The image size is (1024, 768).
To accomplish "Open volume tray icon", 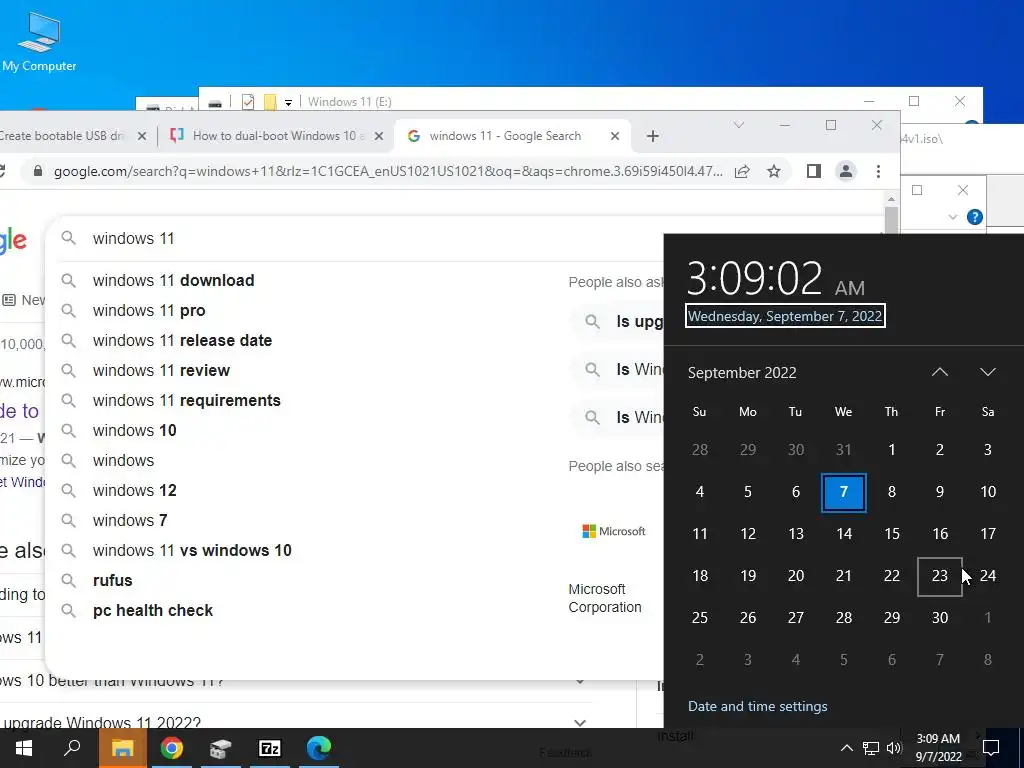I will click(894, 748).
